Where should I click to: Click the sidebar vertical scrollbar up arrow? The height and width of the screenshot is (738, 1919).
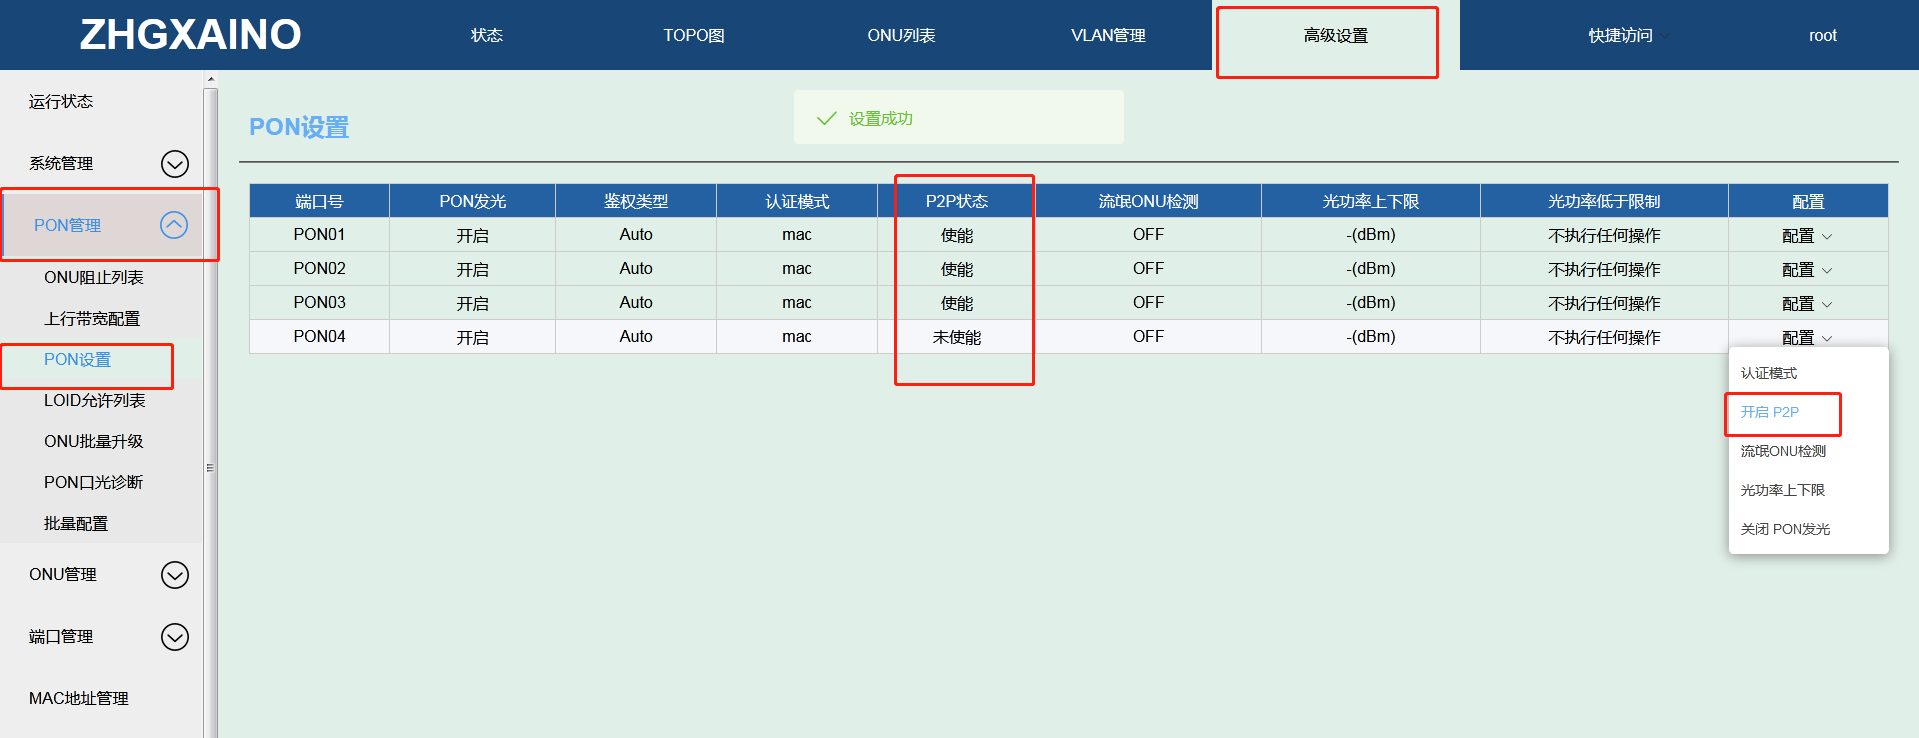[210, 79]
